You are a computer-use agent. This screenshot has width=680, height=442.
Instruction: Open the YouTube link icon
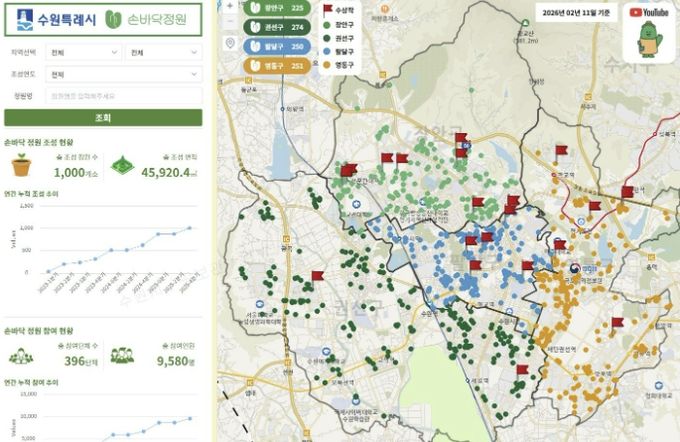click(649, 12)
